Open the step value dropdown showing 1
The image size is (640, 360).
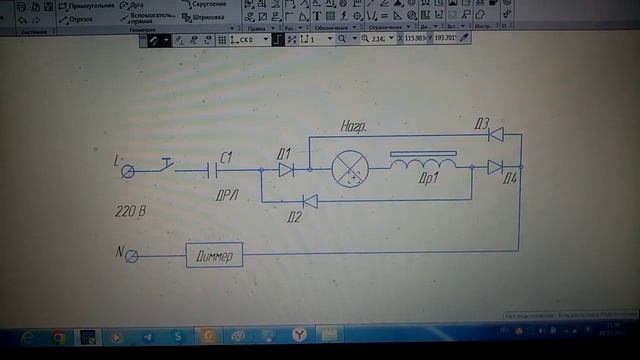click(x=330, y=39)
